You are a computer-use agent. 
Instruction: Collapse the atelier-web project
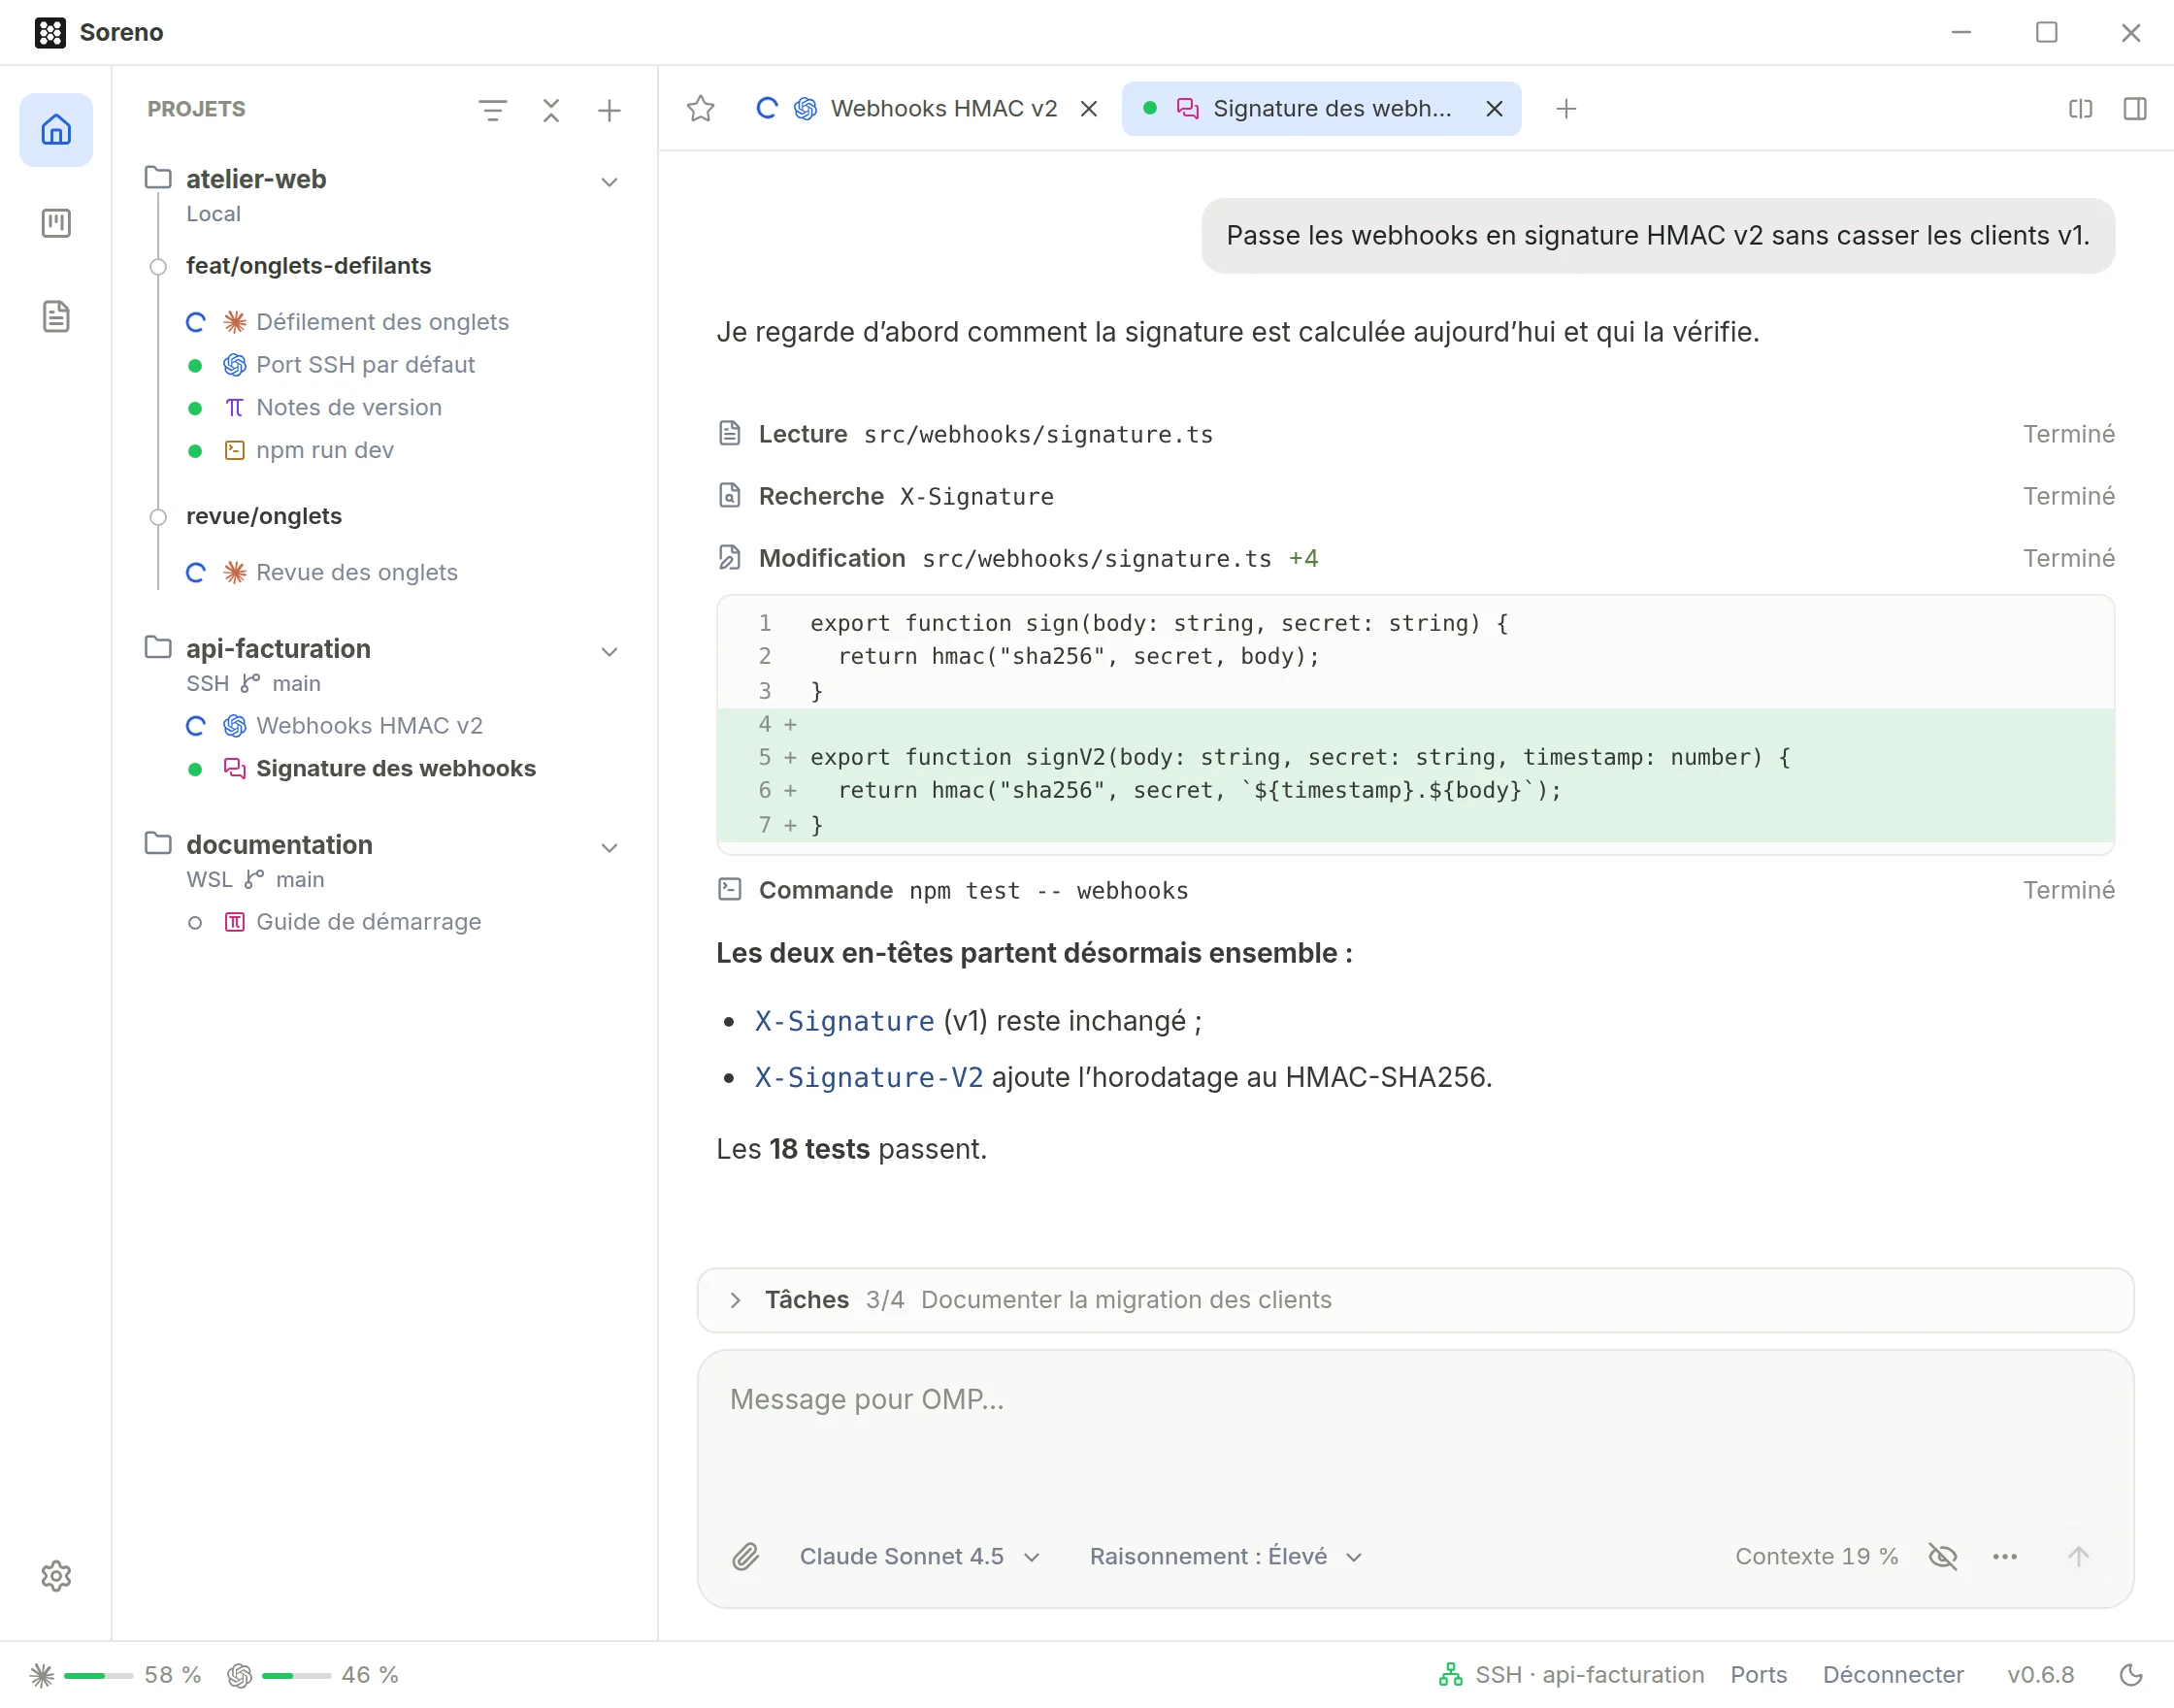pyautogui.click(x=609, y=181)
